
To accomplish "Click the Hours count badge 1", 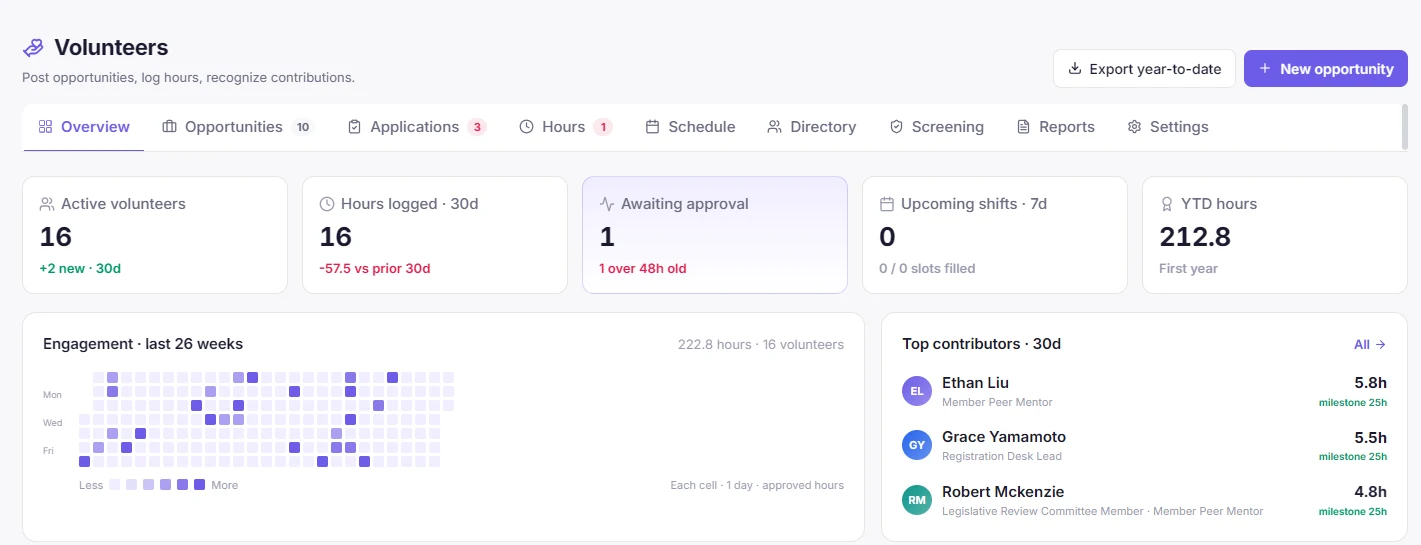I will coord(603,127).
